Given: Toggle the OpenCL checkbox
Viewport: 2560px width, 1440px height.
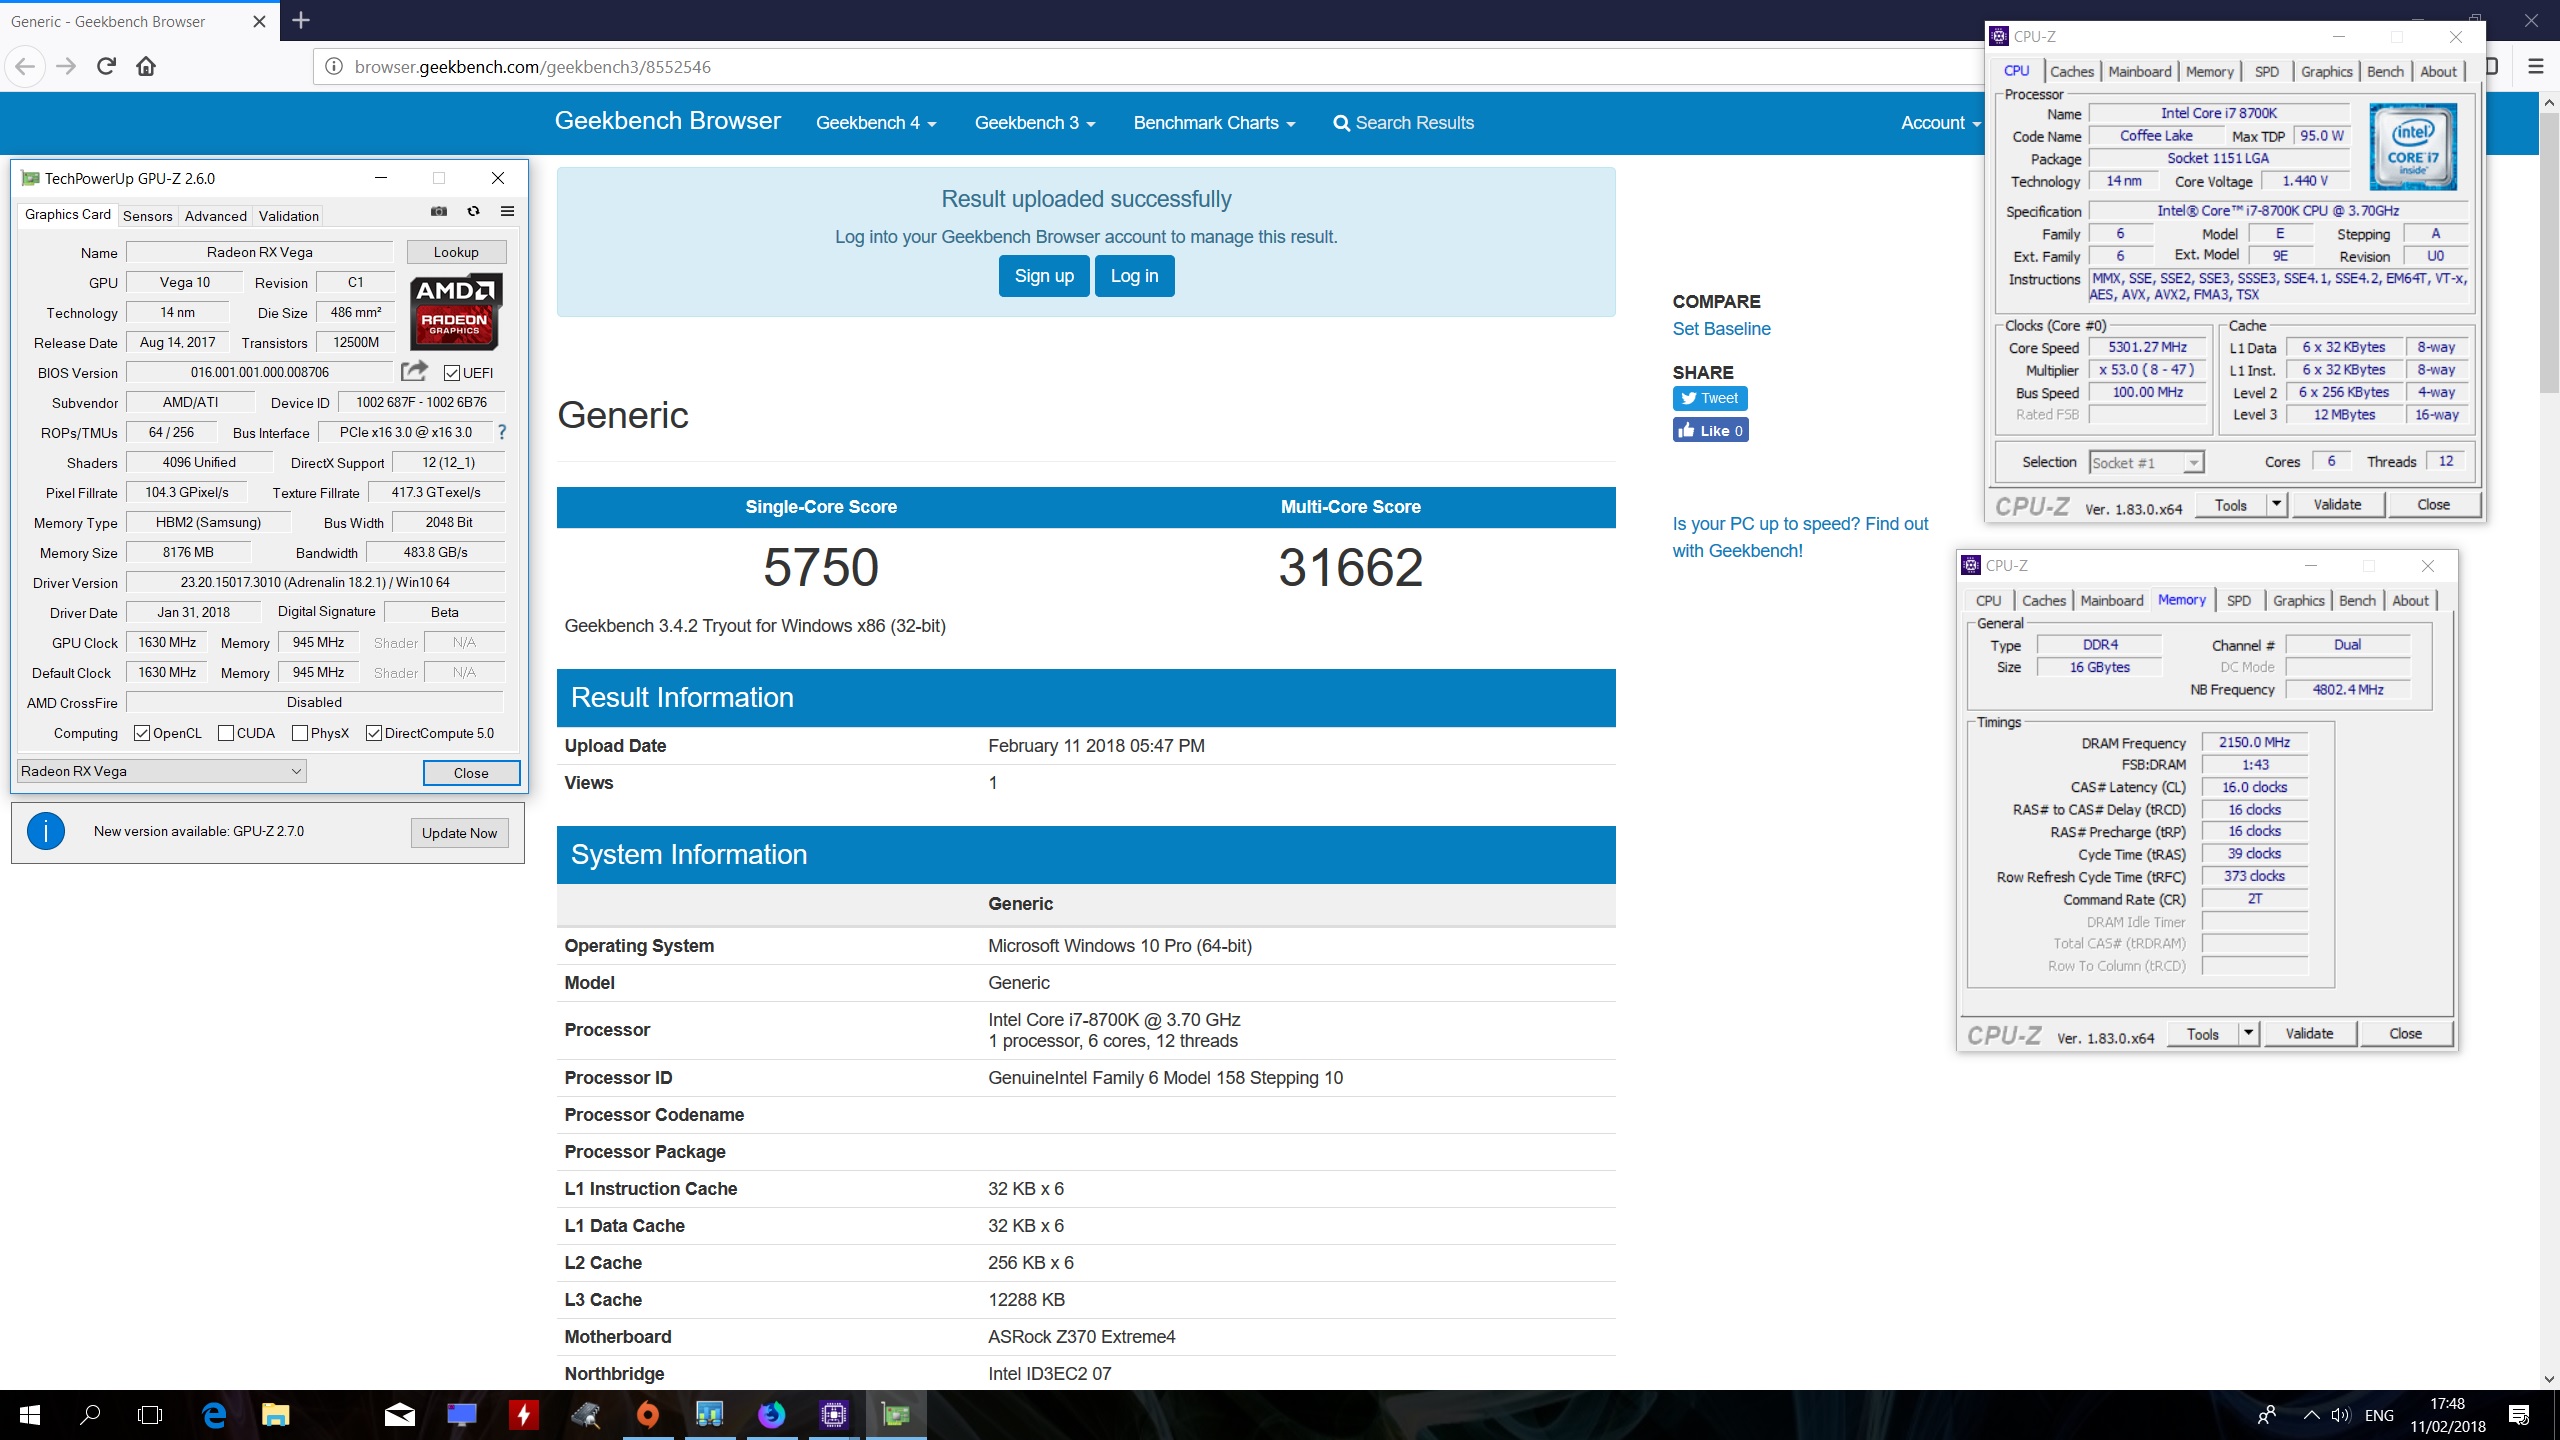Looking at the screenshot, I should (x=142, y=733).
